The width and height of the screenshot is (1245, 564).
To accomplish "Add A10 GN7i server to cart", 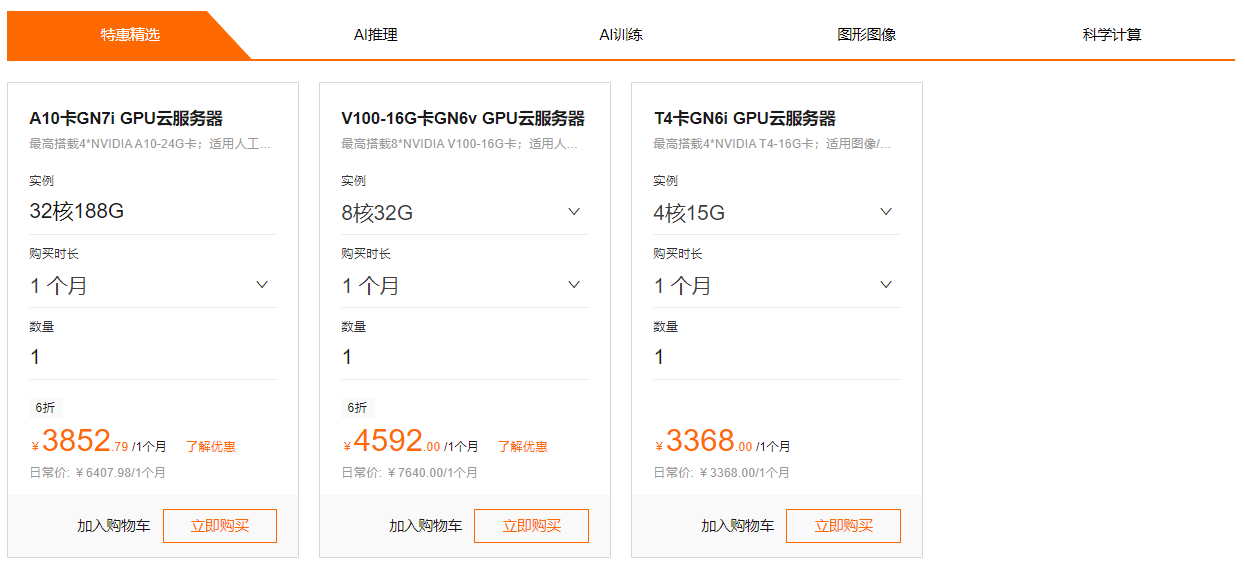I will (x=114, y=526).
